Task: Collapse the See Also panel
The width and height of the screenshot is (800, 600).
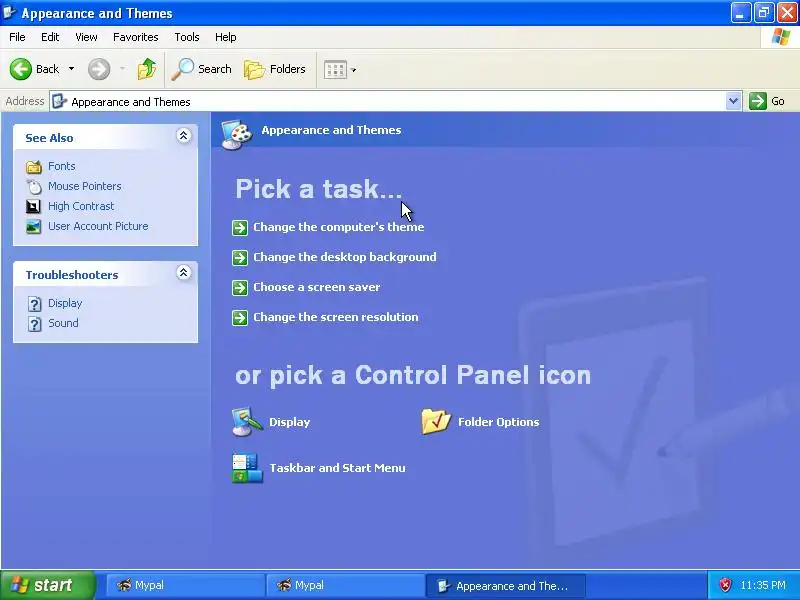Action: click(x=184, y=136)
